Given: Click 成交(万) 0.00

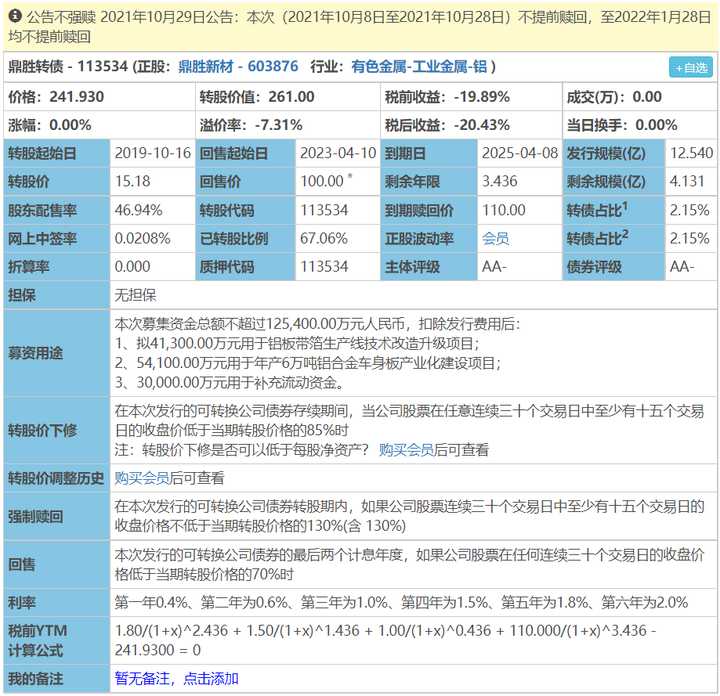Looking at the screenshot, I should pos(614,97).
